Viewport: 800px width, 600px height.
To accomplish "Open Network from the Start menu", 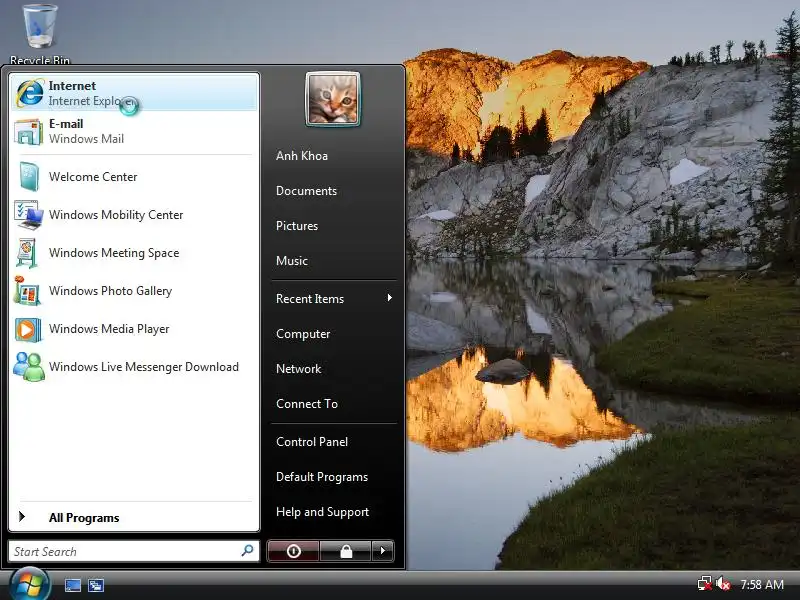I will [298, 368].
